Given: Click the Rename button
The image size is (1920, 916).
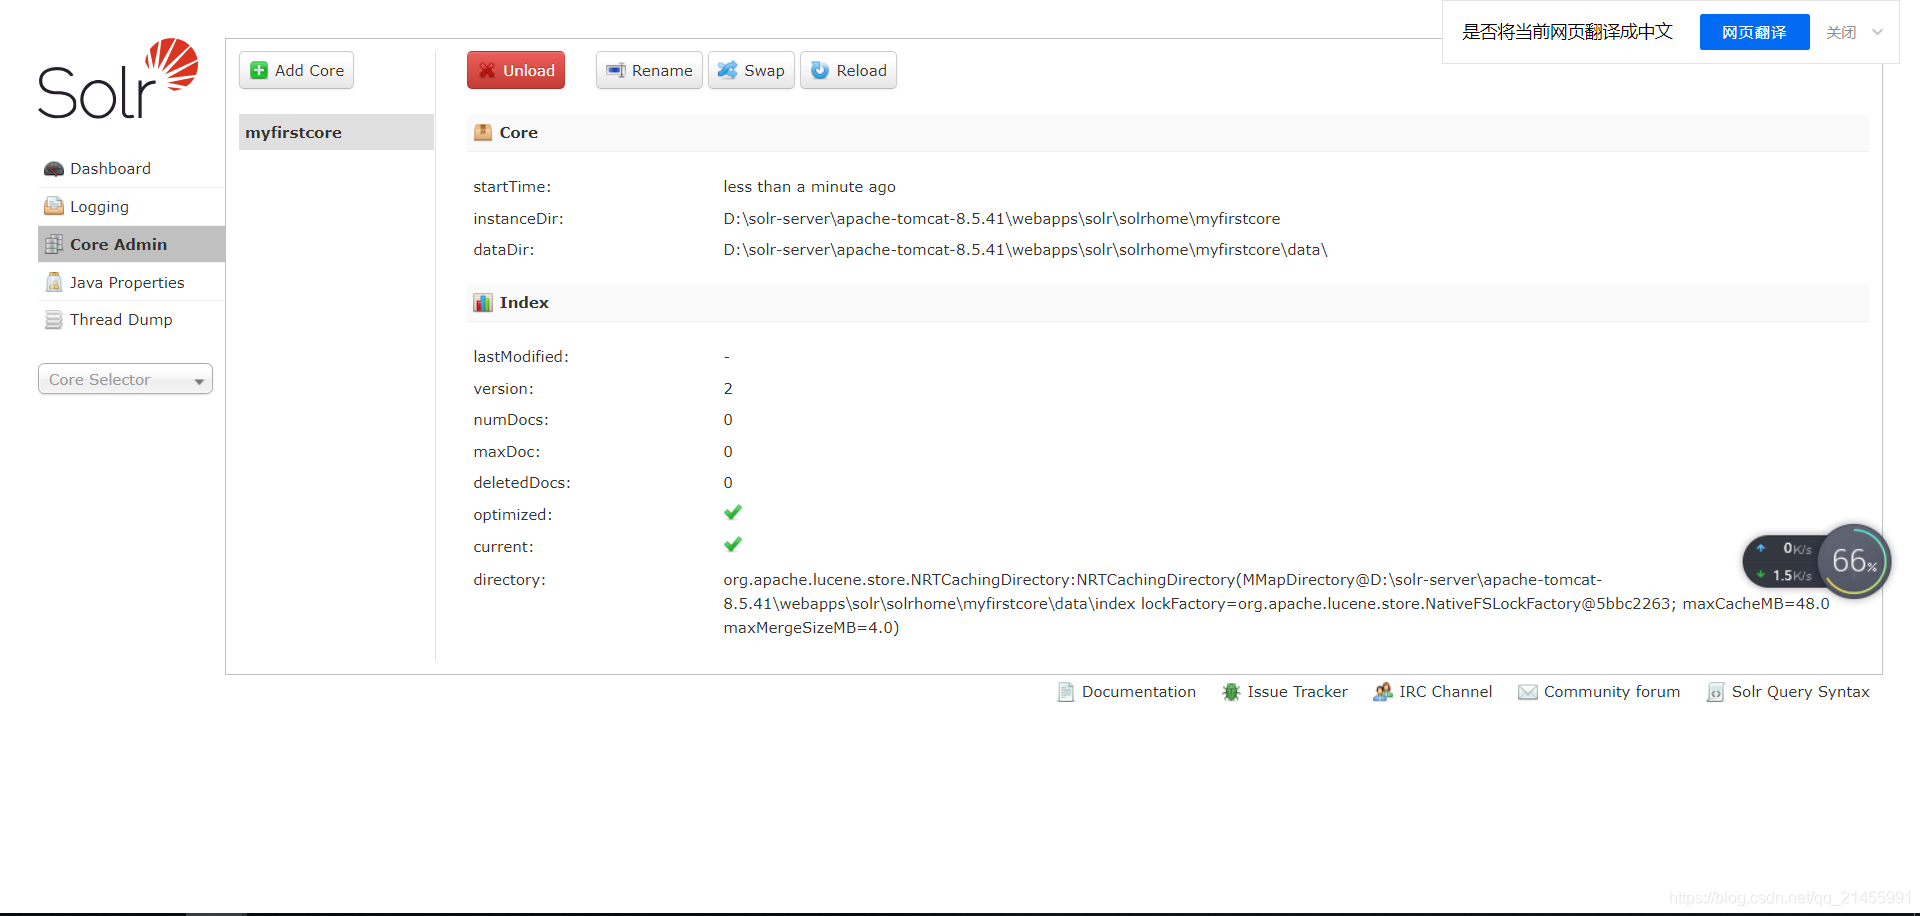Looking at the screenshot, I should point(649,70).
